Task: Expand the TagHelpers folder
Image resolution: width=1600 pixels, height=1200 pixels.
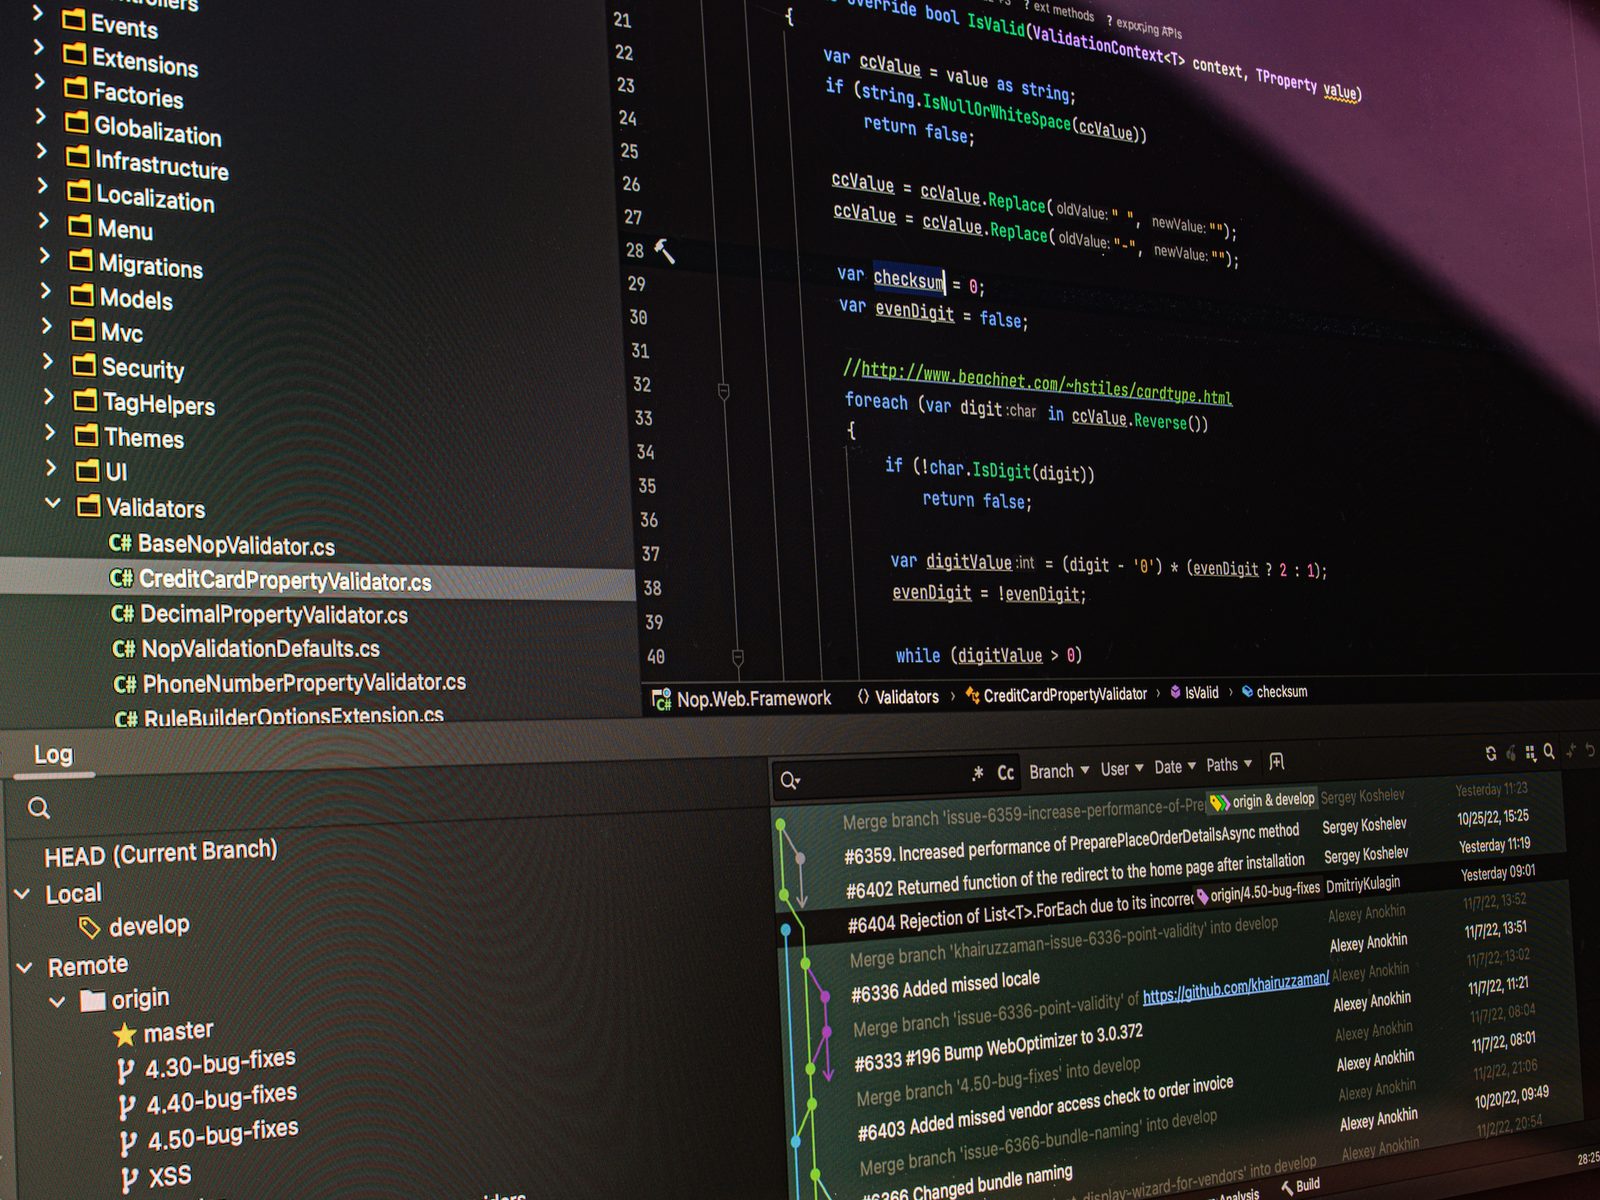Action: 49,397
